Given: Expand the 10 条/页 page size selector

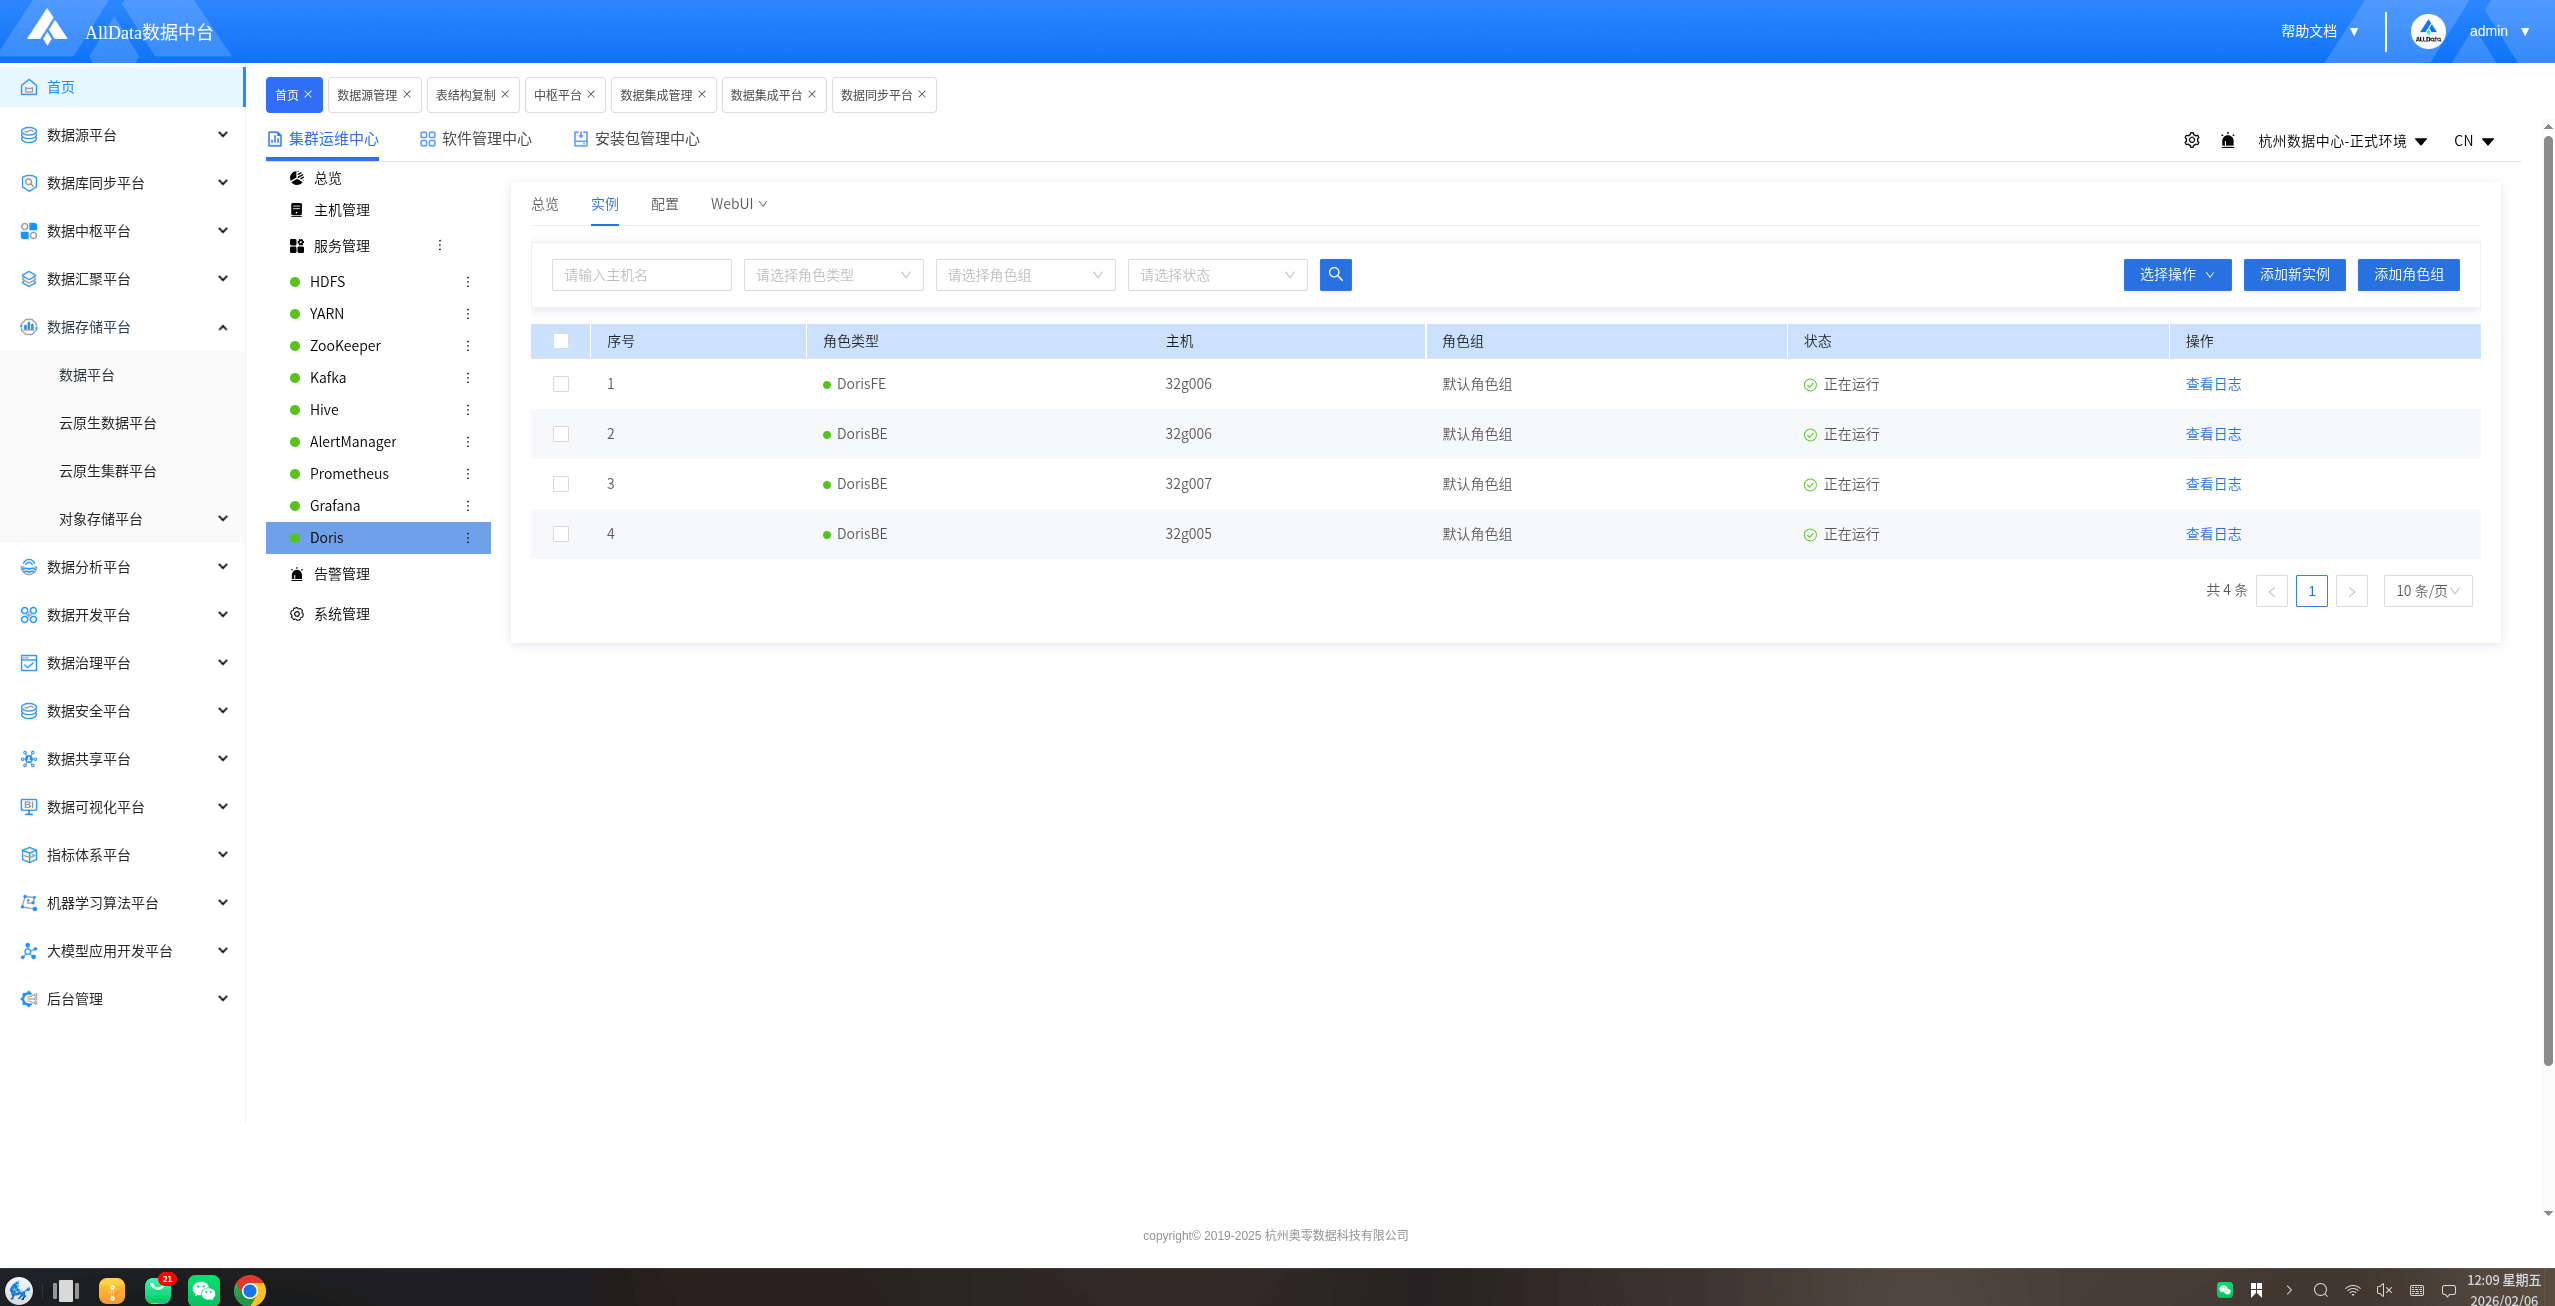Looking at the screenshot, I should tap(2427, 591).
